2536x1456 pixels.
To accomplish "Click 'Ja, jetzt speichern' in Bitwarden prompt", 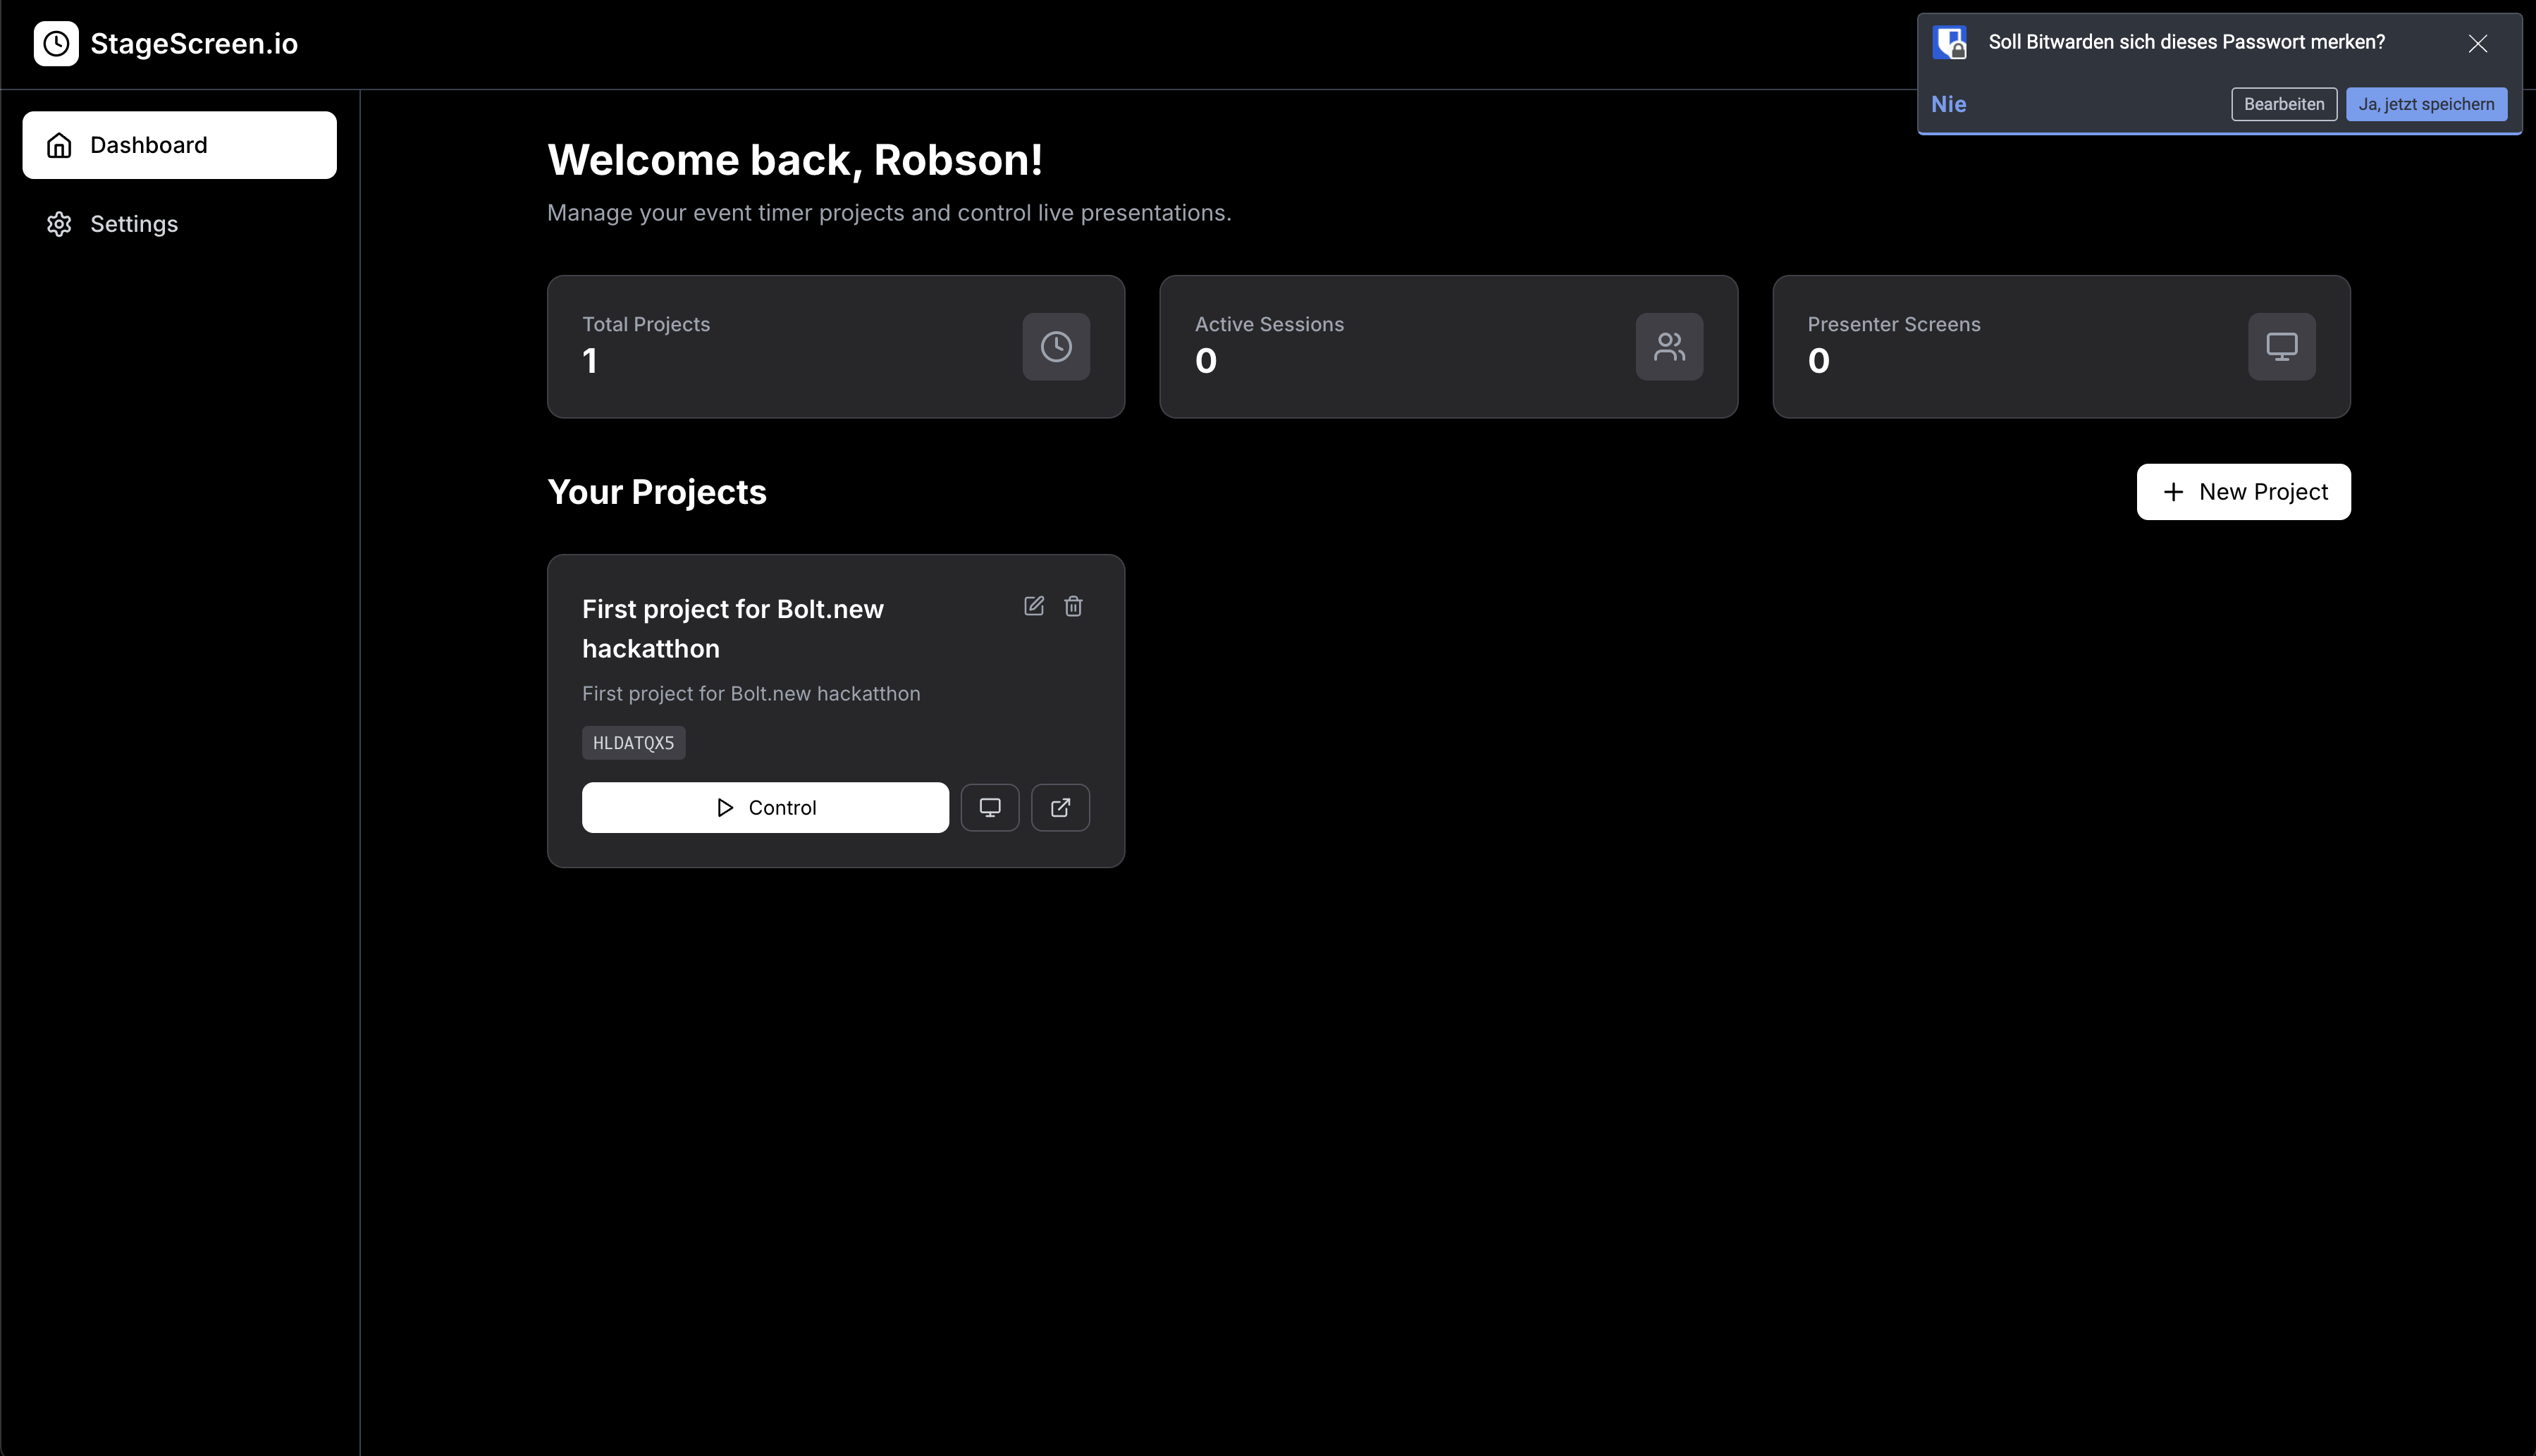I will [2425, 104].
